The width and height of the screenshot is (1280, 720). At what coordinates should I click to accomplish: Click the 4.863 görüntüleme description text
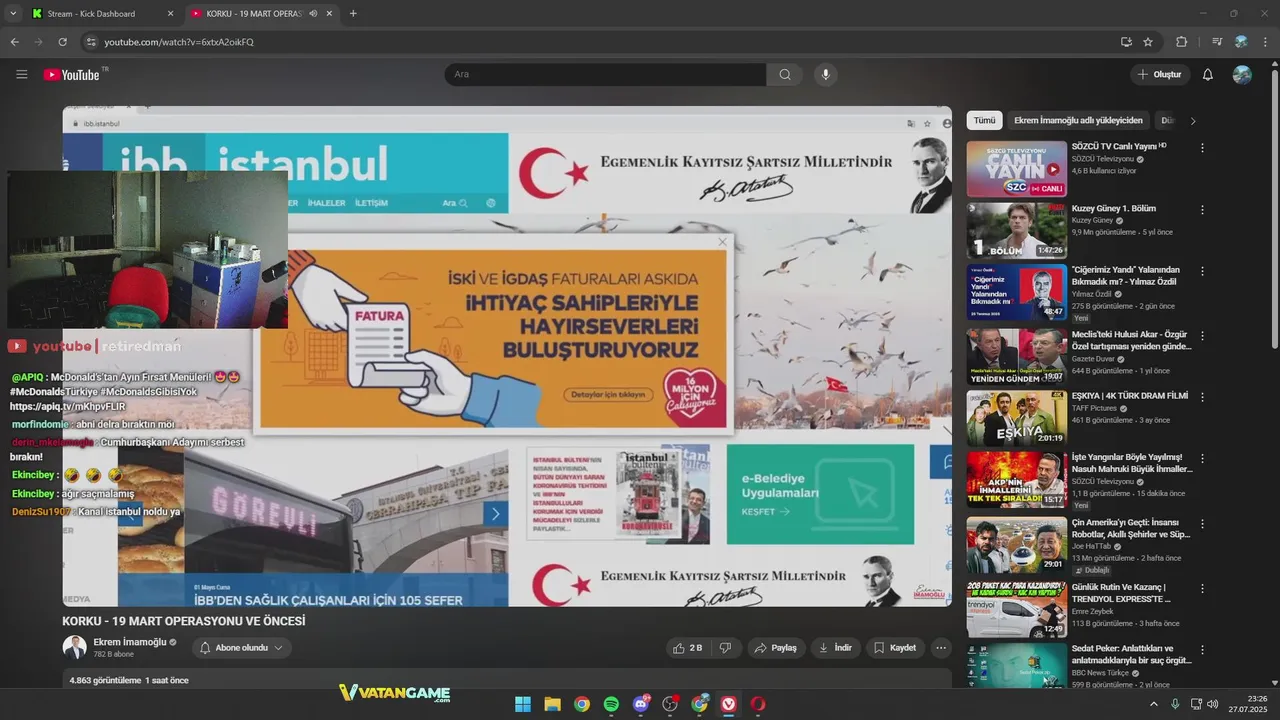(x=129, y=680)
